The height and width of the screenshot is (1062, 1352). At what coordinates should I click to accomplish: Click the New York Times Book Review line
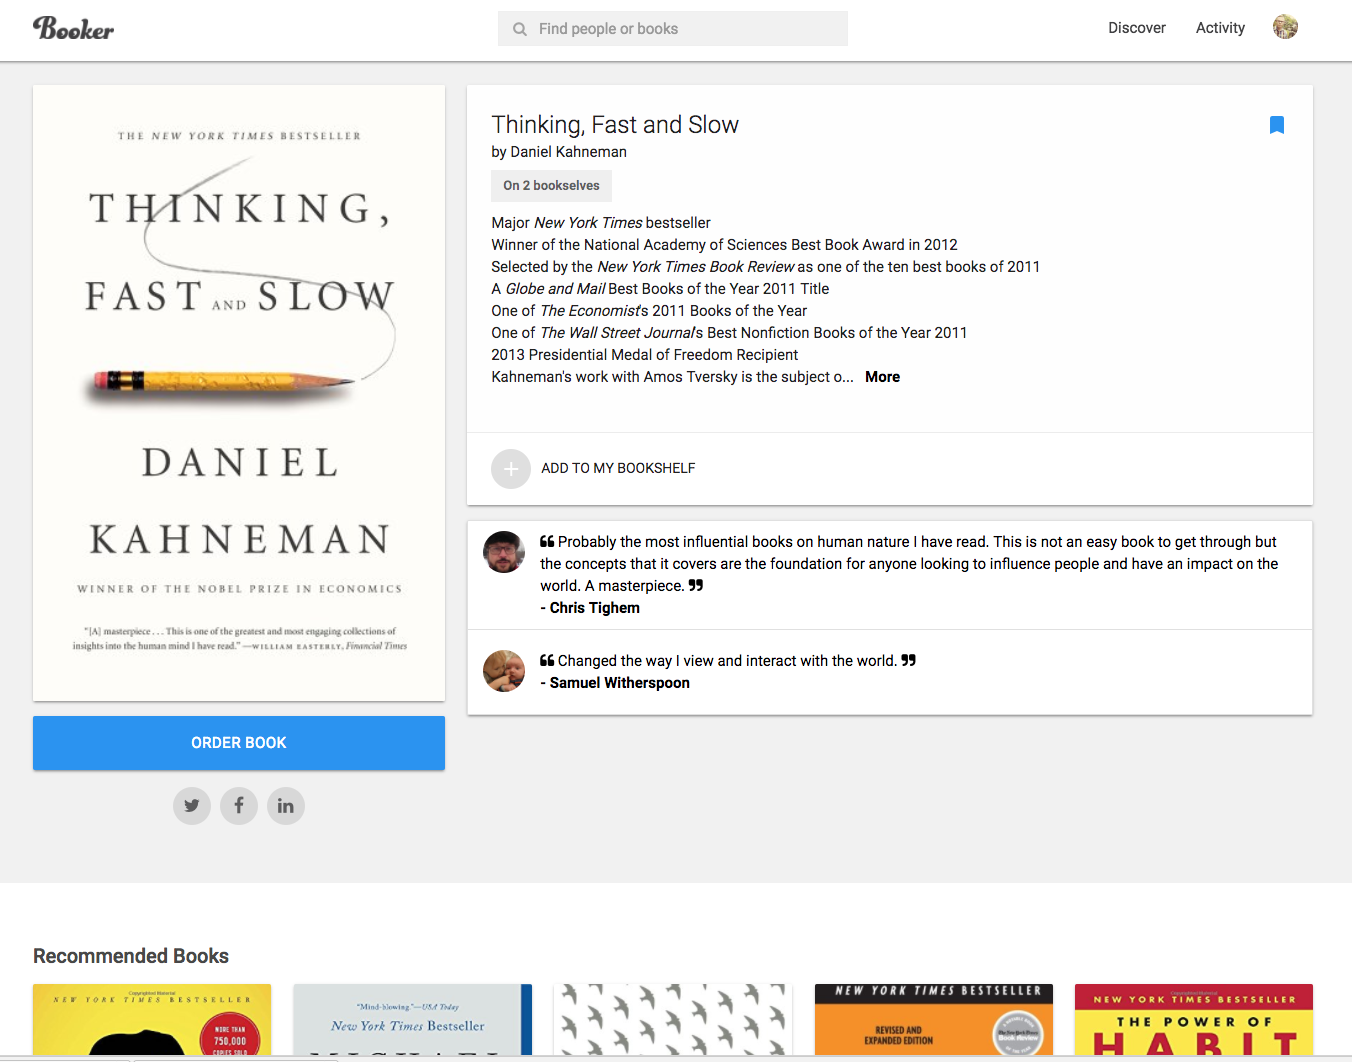tap(766, 267)
